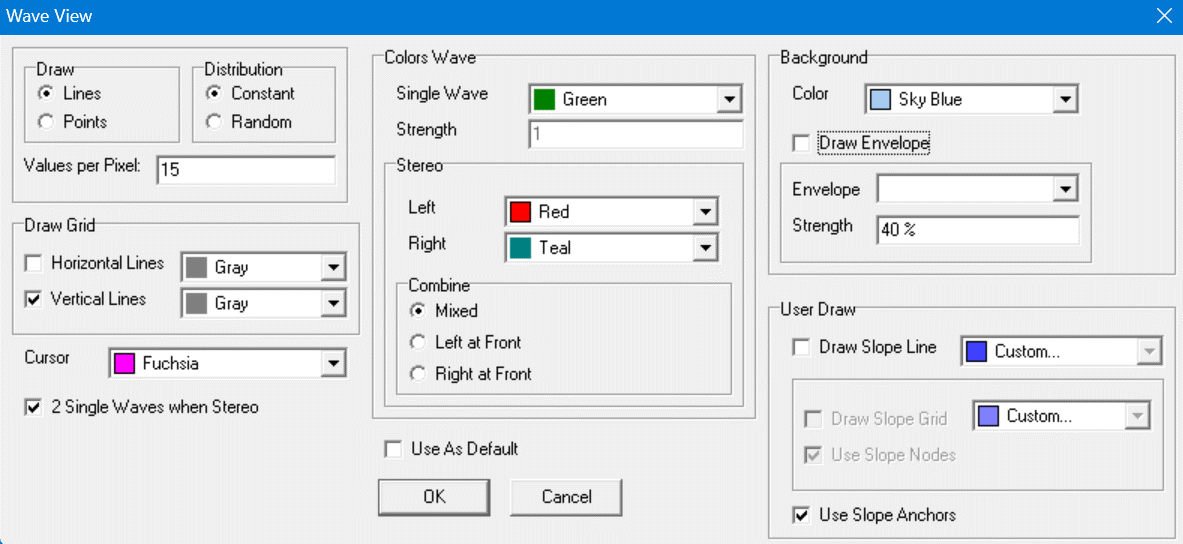Toggle Draw Envelope checkbox

click(801, 144)
